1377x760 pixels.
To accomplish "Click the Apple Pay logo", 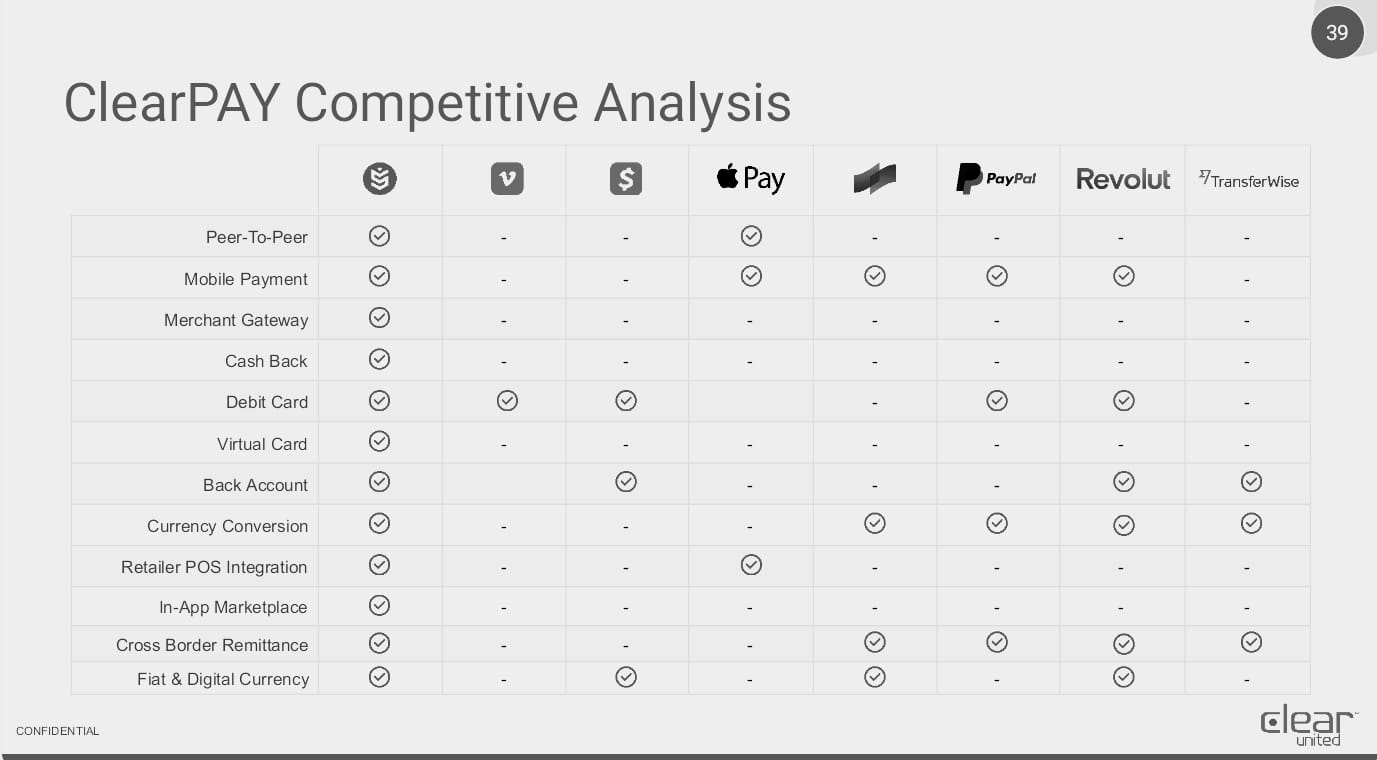I will point(751,179).
